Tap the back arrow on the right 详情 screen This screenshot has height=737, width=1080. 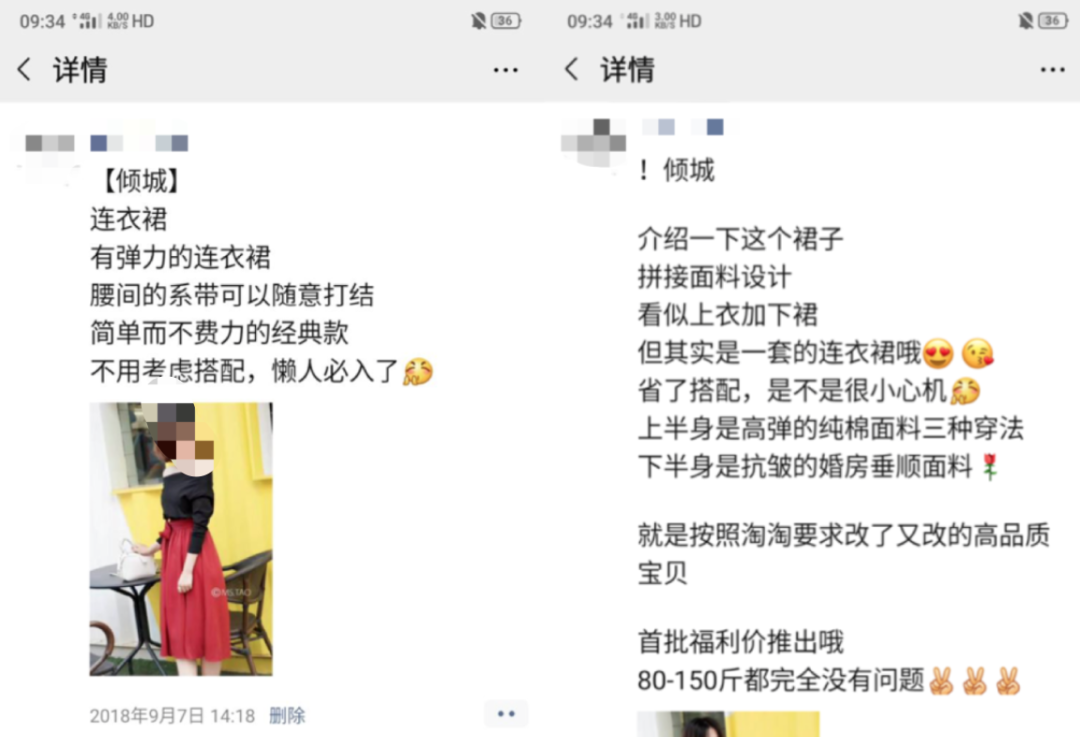tap(571, 70)
